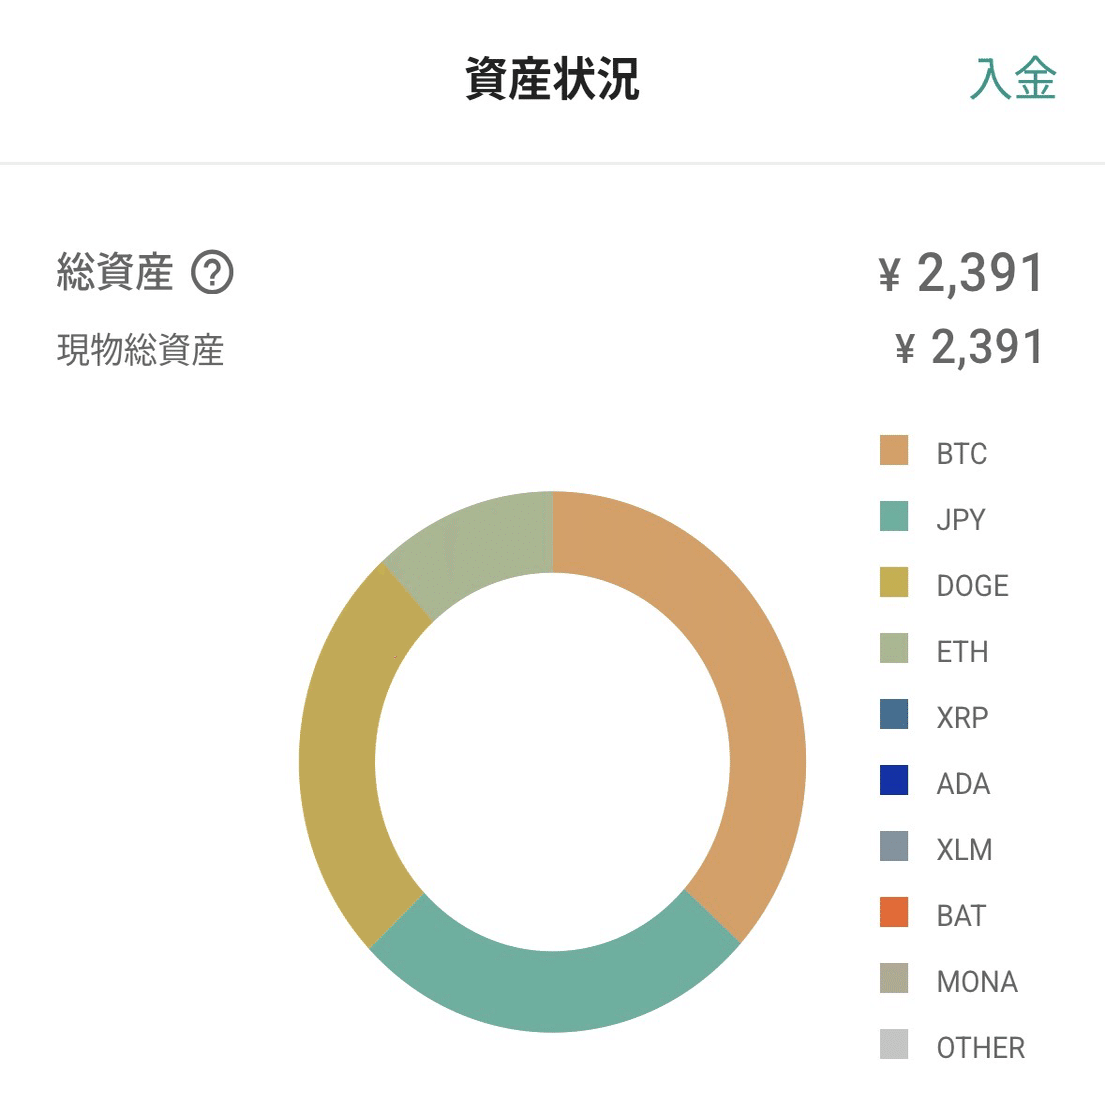Click the teal JPY legend icon

coord(893,519)
